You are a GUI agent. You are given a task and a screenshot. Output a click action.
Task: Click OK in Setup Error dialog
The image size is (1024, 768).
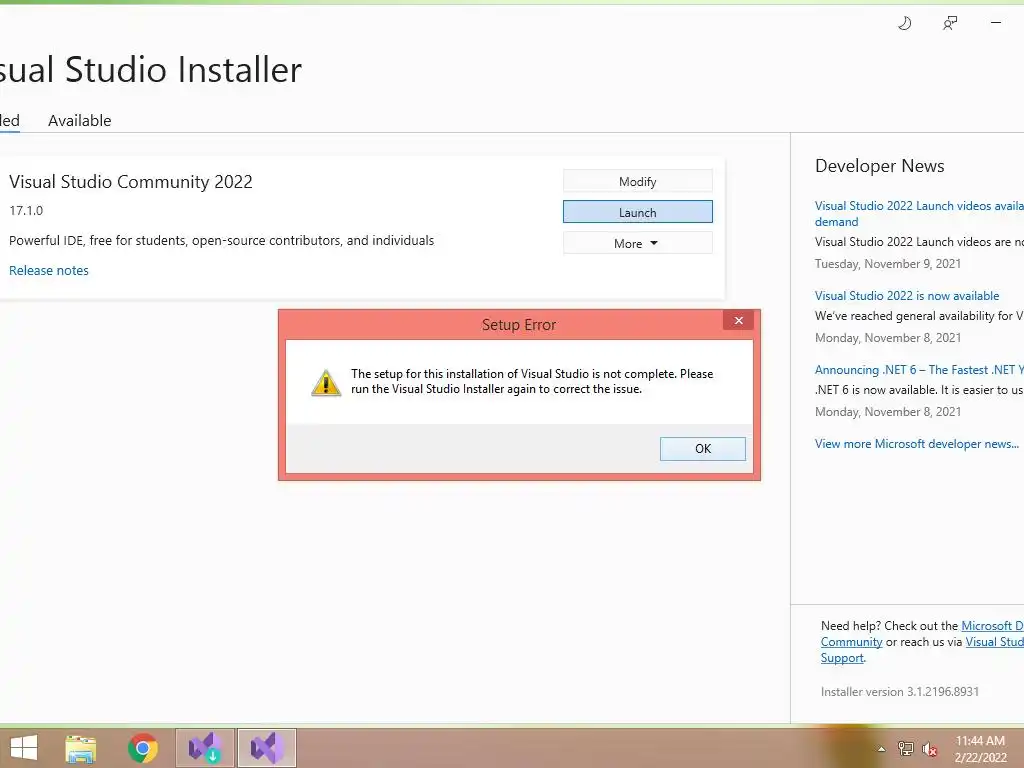pos(703,449)
